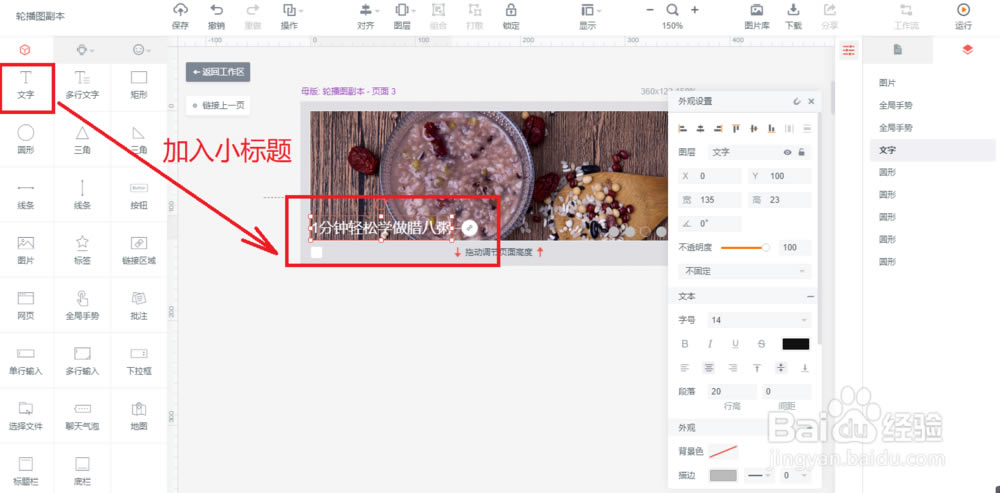Open the stroke width dropdown
Screen dimensions: 1000x493
click(x=795, y=475)
